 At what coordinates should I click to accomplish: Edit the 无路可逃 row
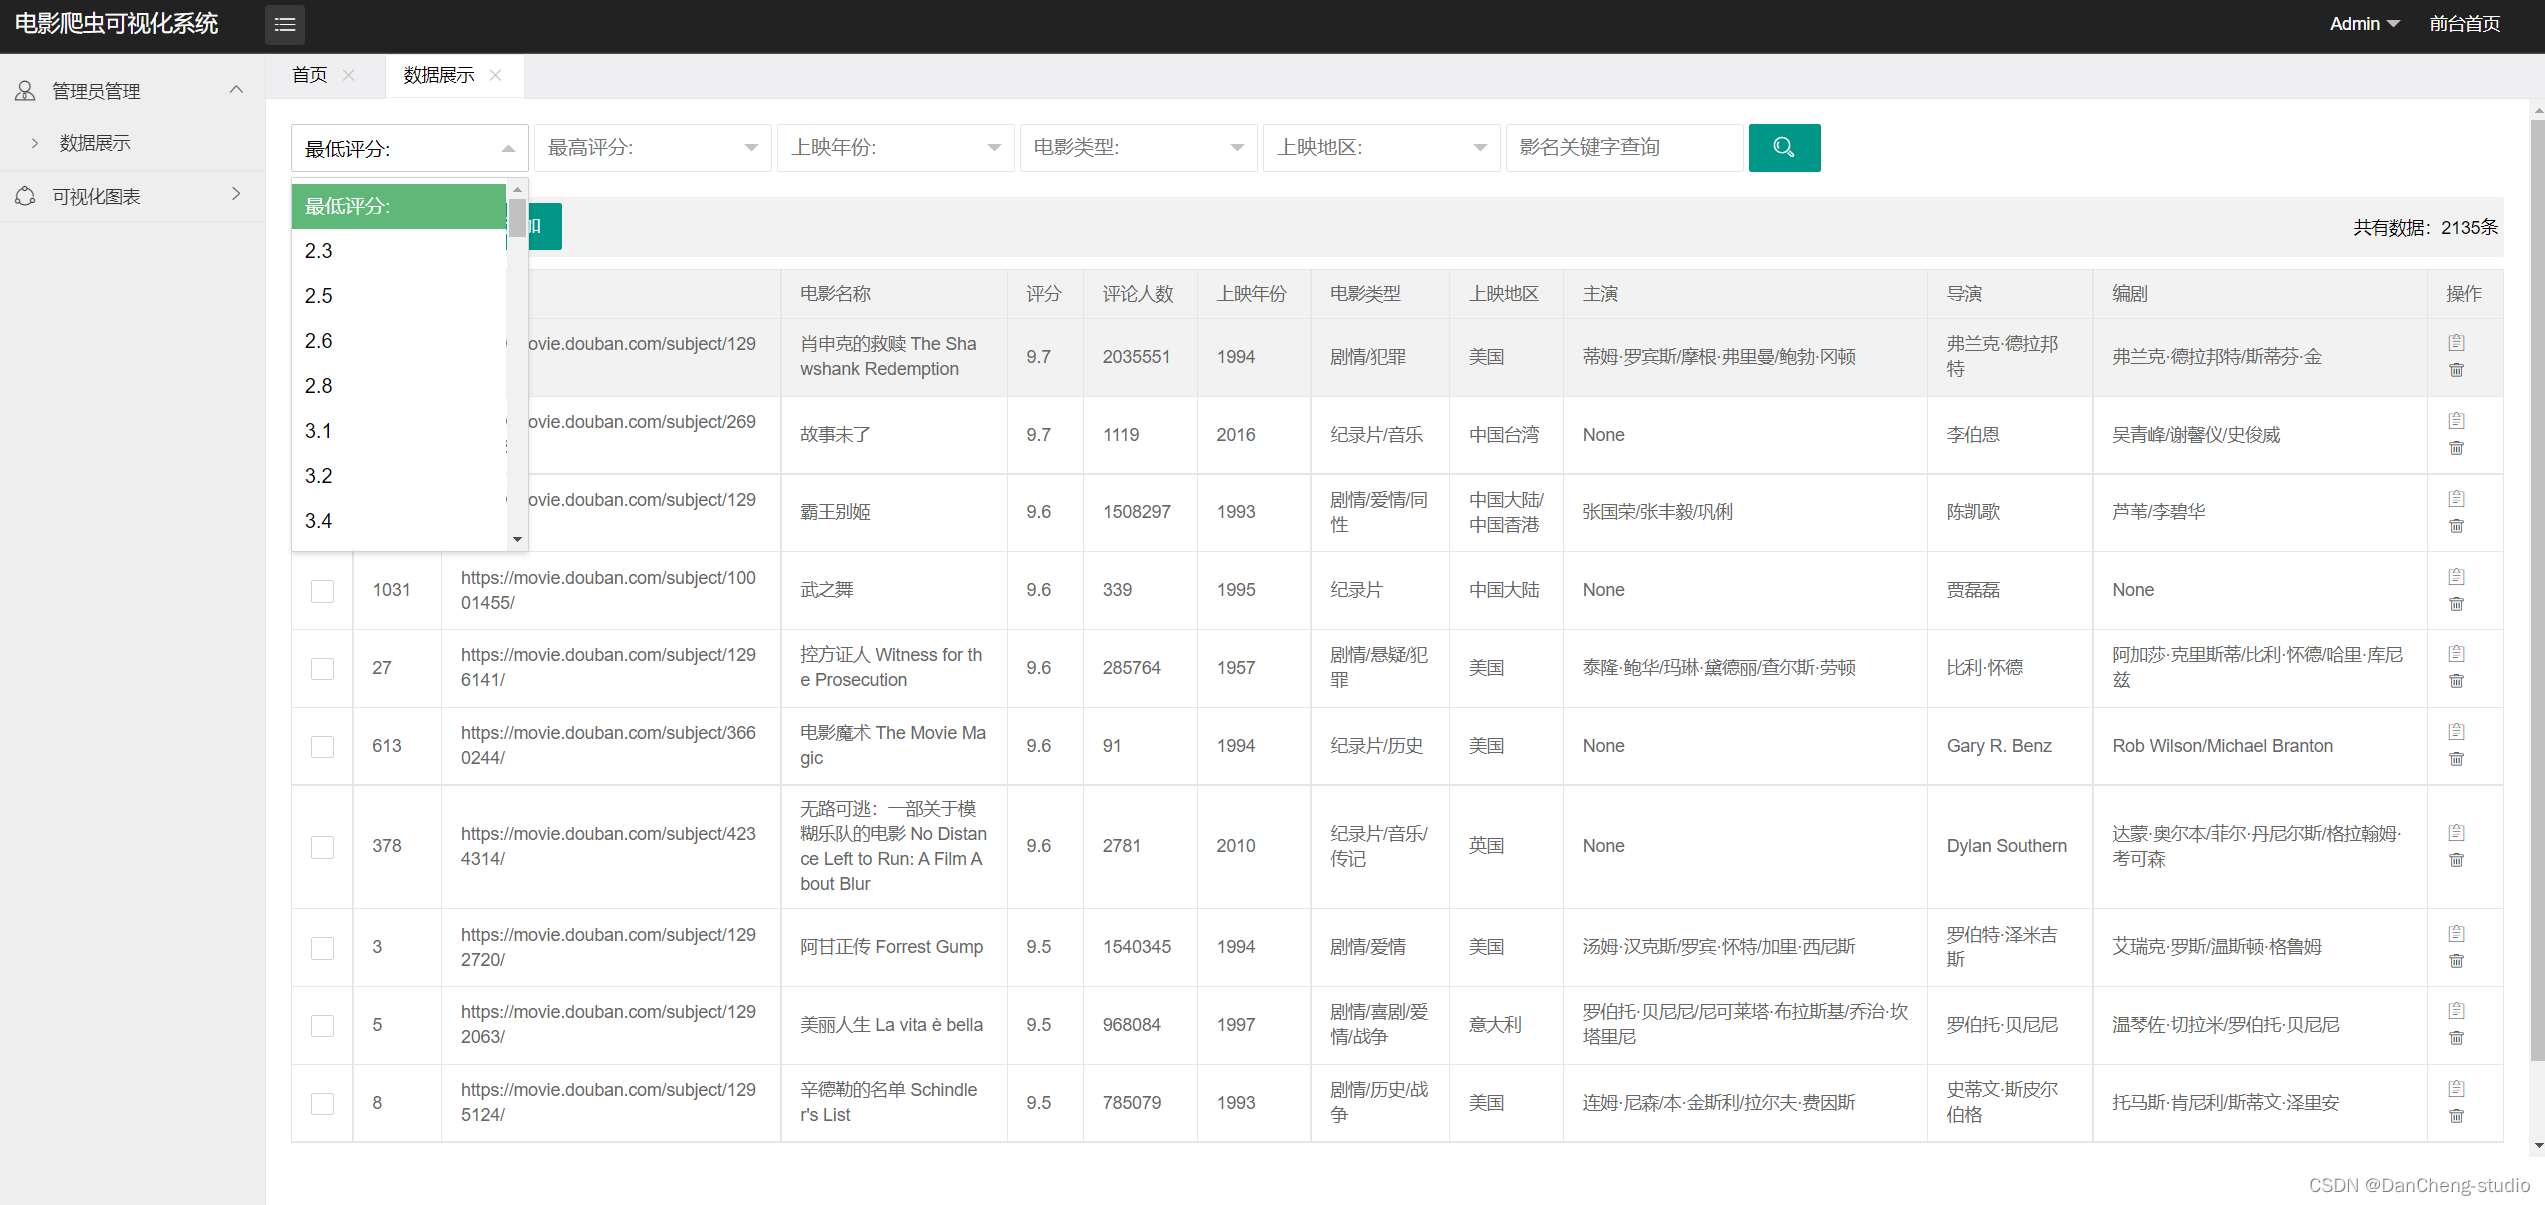tap(2456, 833)
